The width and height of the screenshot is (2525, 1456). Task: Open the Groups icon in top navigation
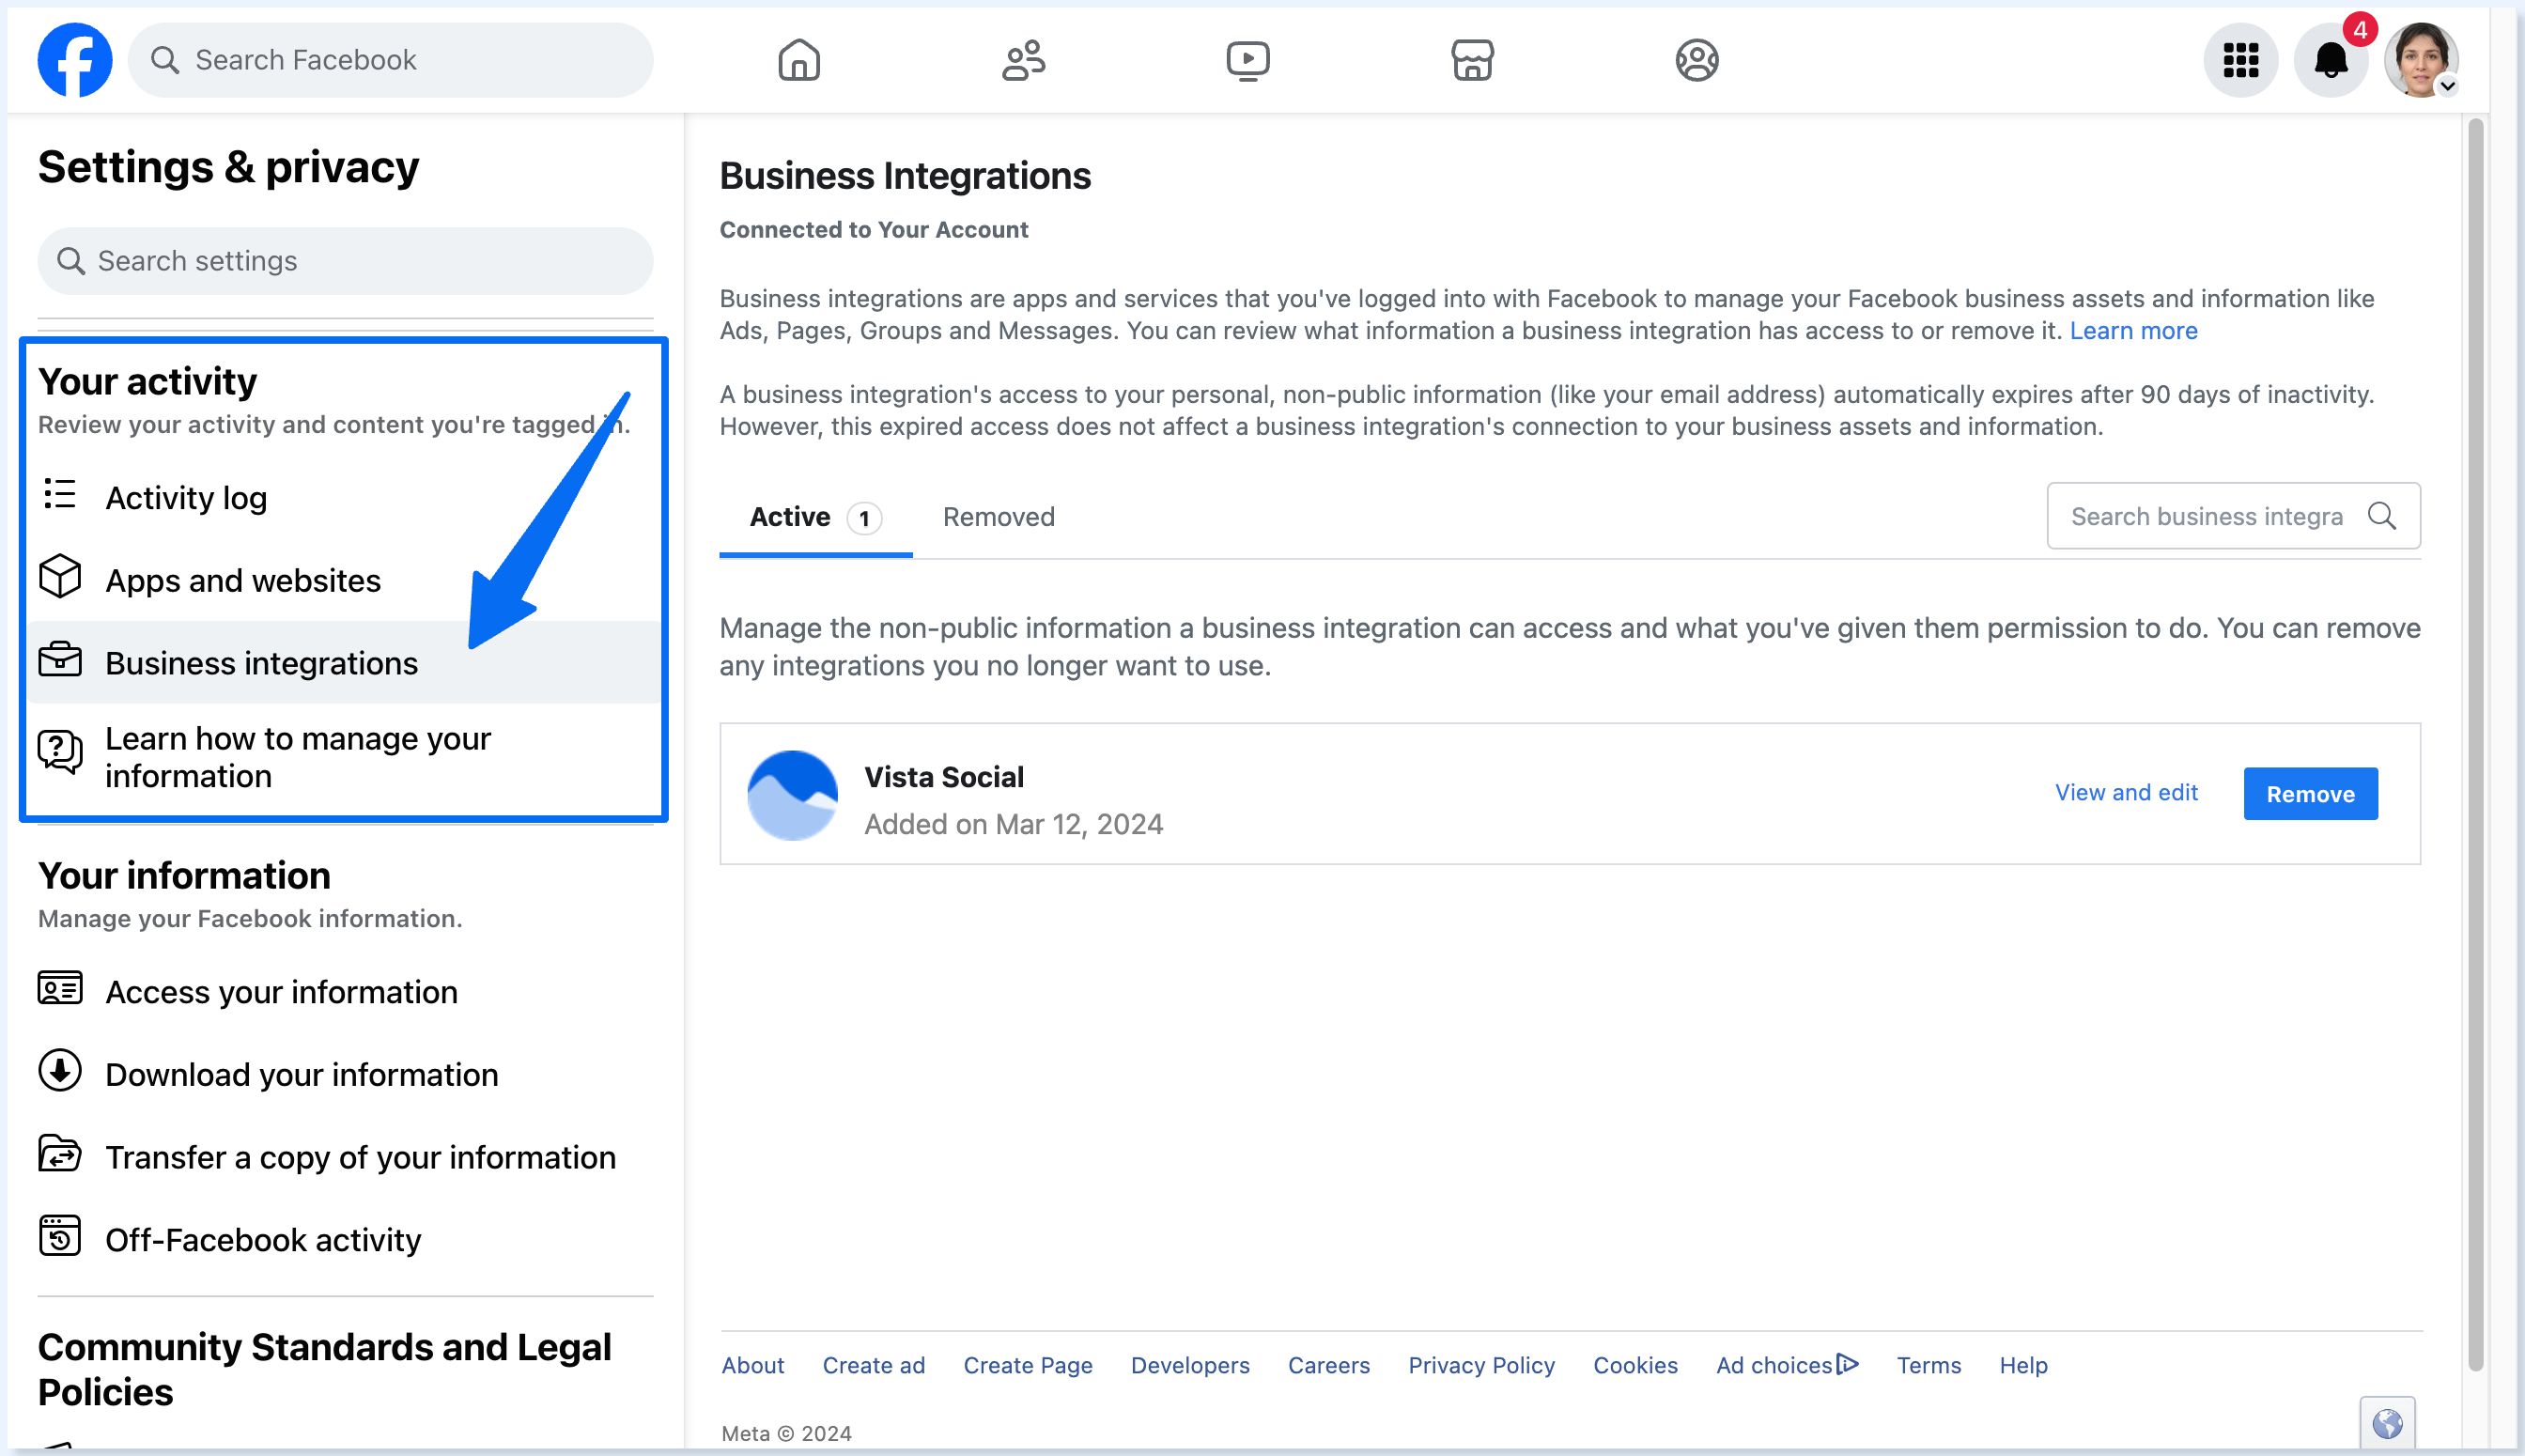1696,60
